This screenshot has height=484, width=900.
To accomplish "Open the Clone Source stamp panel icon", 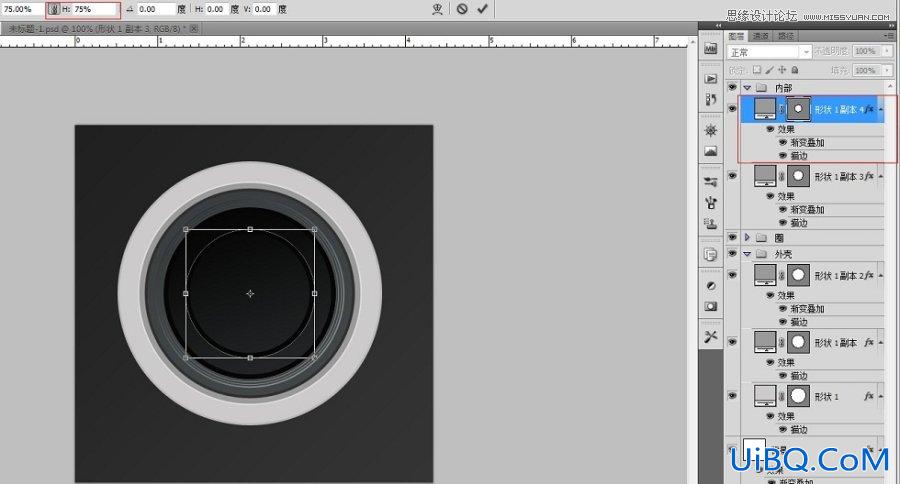I will 711,223.
